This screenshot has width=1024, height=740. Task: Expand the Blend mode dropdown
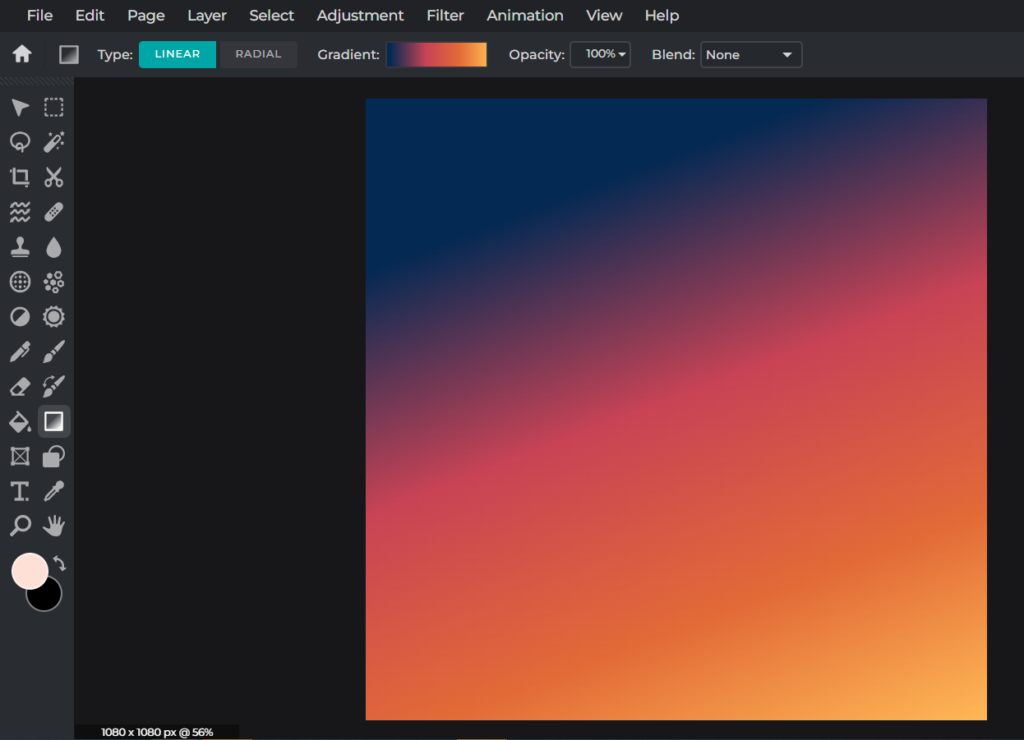click(750, 55)
